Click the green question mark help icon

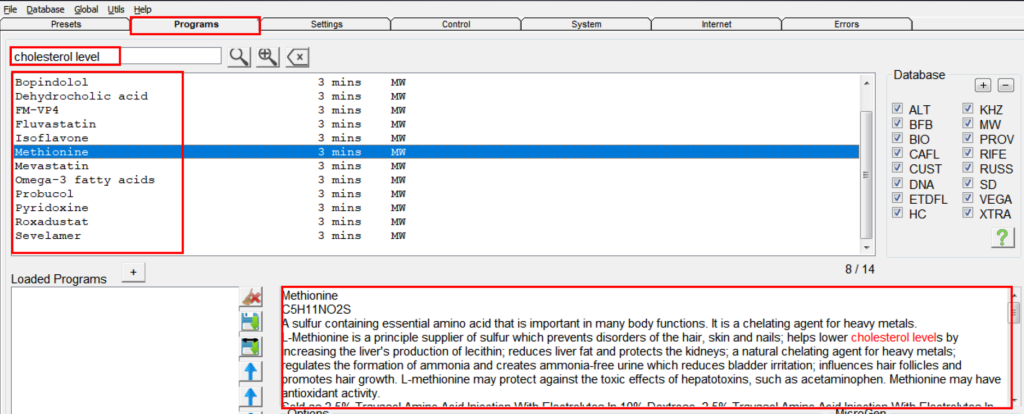tap(1002, 237)
